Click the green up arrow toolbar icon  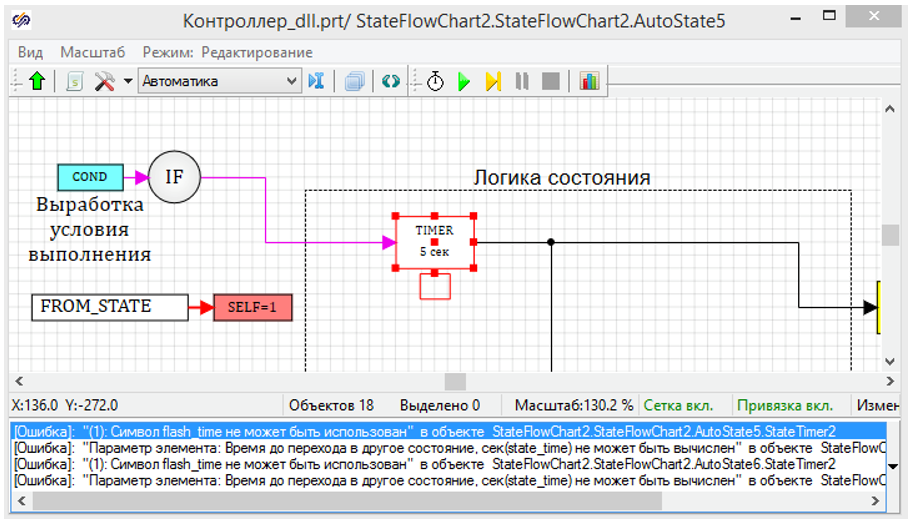tap(37, 81)
